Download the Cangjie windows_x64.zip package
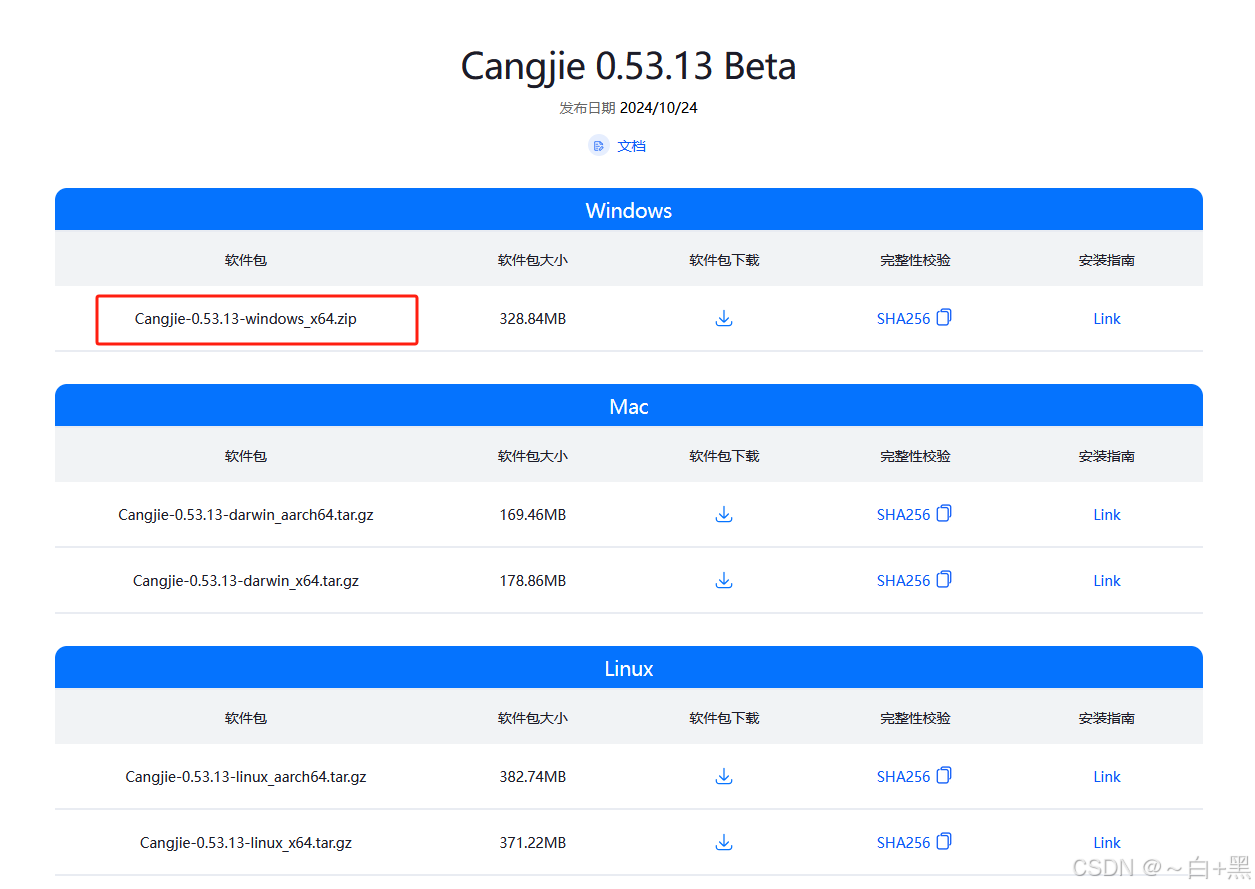This screenshot has width=1255, height=889. [x=724, y=319]
